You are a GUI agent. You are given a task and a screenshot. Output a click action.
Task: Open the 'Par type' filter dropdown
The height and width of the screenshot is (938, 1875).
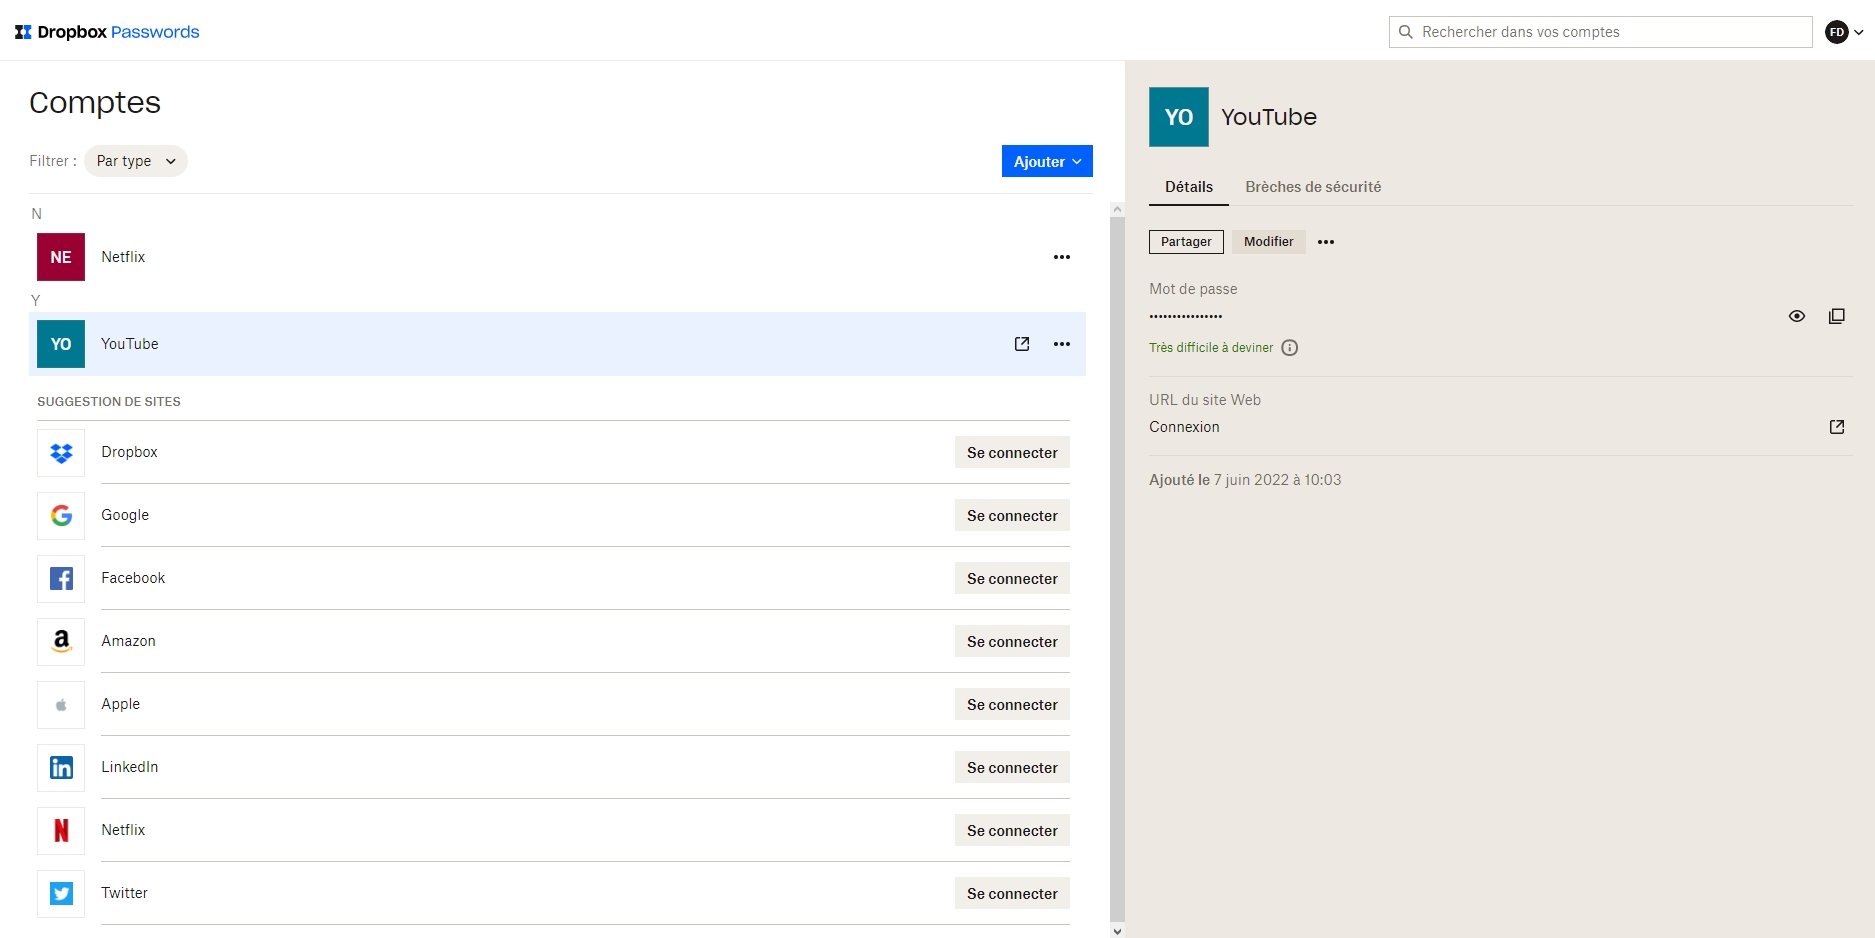click(x=135, y=161)
